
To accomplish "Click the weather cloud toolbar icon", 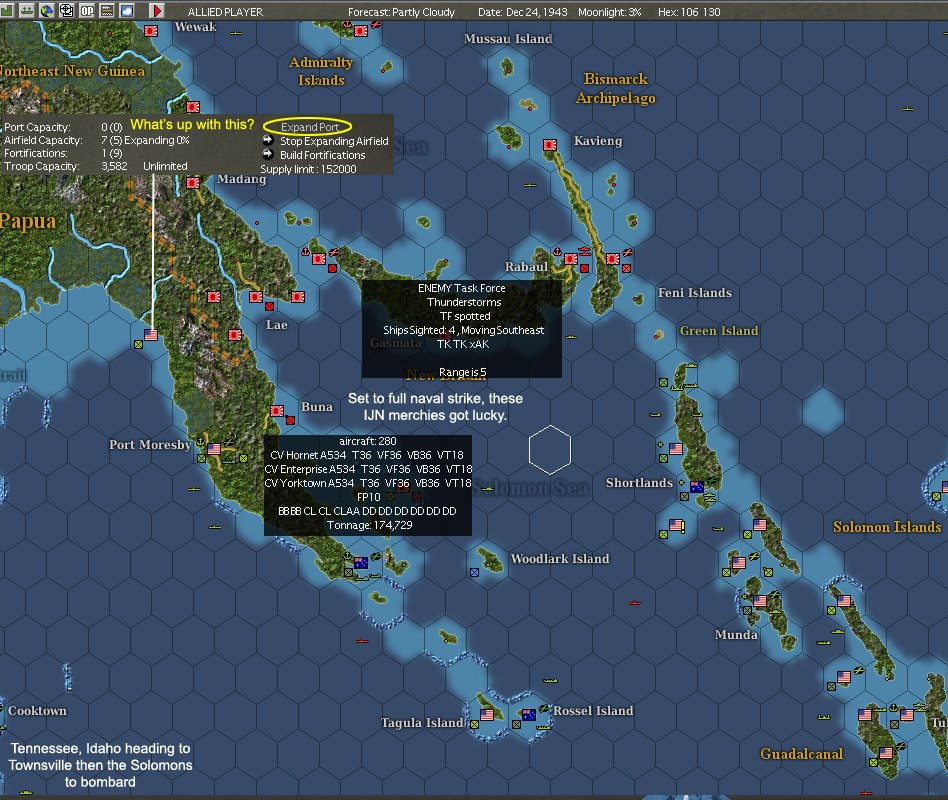I will [127, 11].
